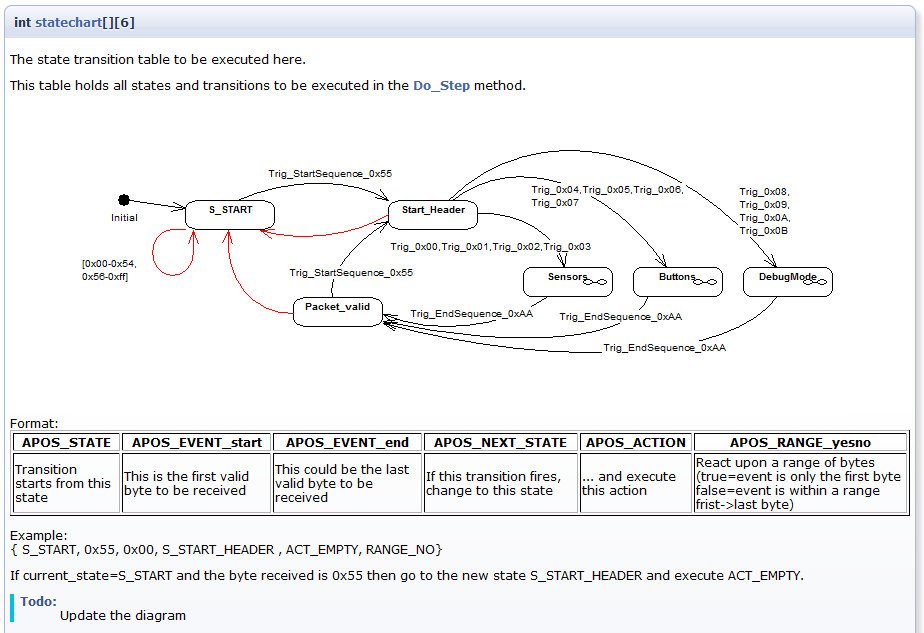Click the APOS_RANGE_yesno column header
Viewport: 924px width, 633px height.
(800, 442)
